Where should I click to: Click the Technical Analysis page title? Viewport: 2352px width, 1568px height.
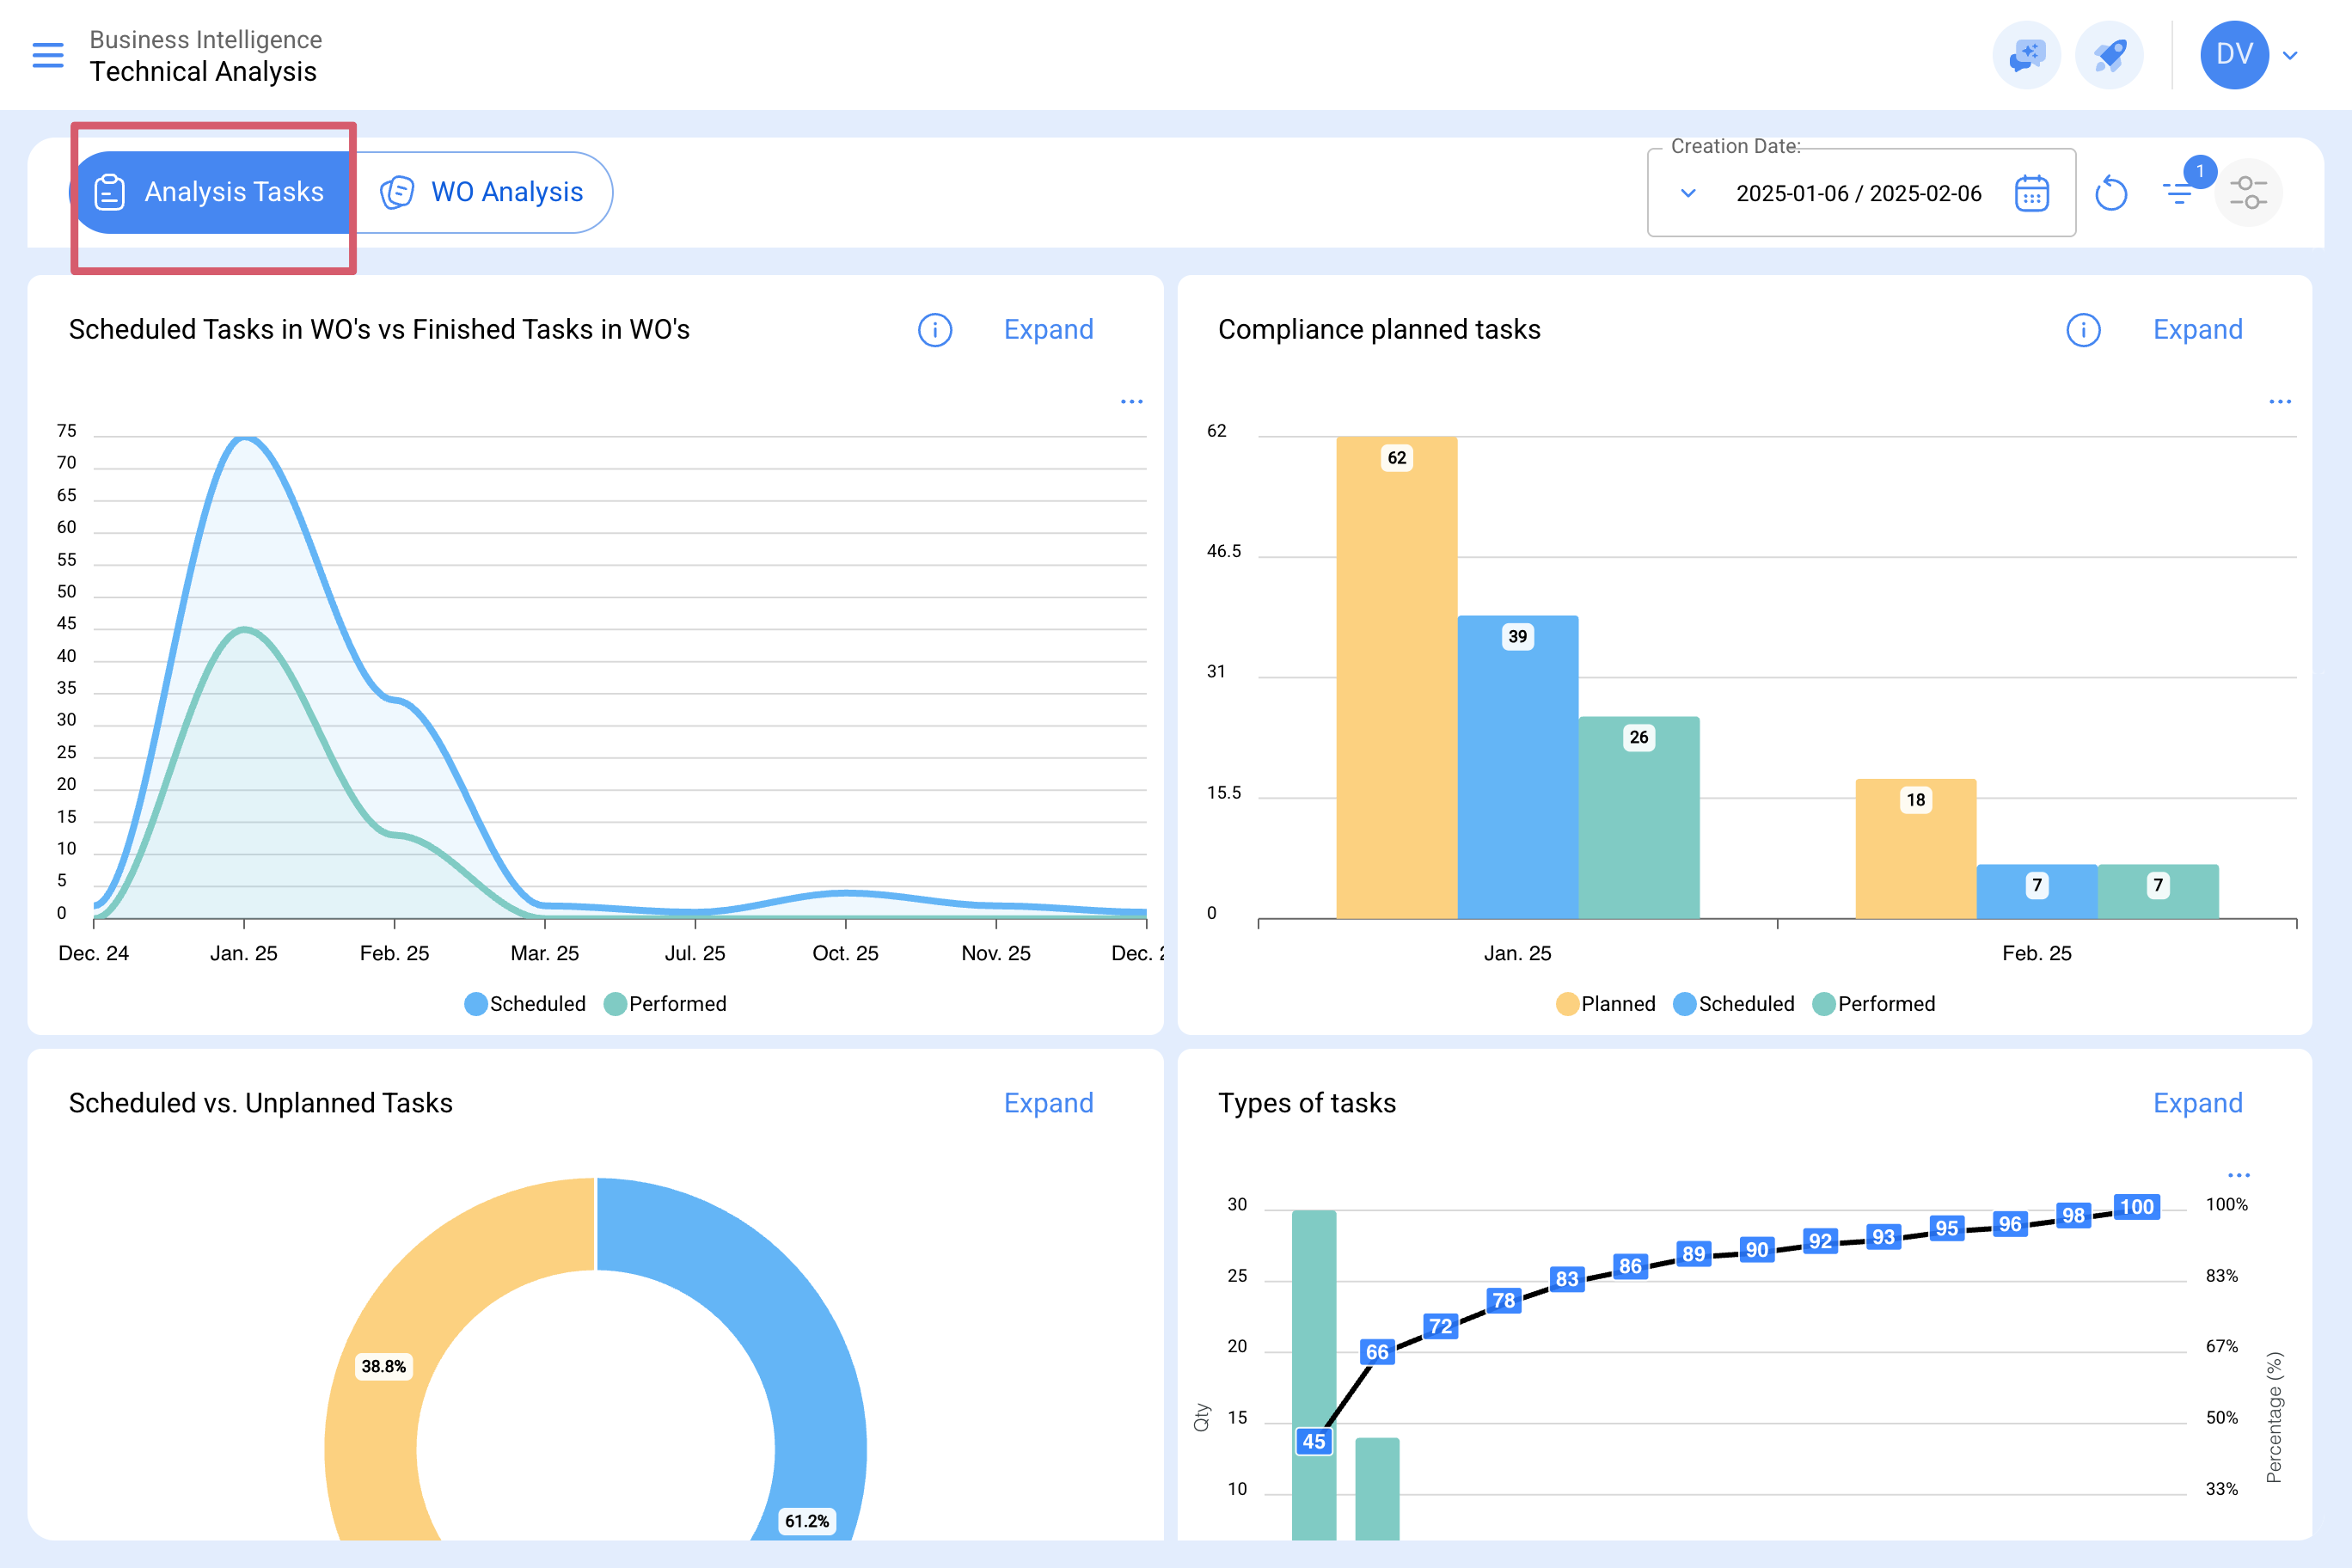coord(203,72)
